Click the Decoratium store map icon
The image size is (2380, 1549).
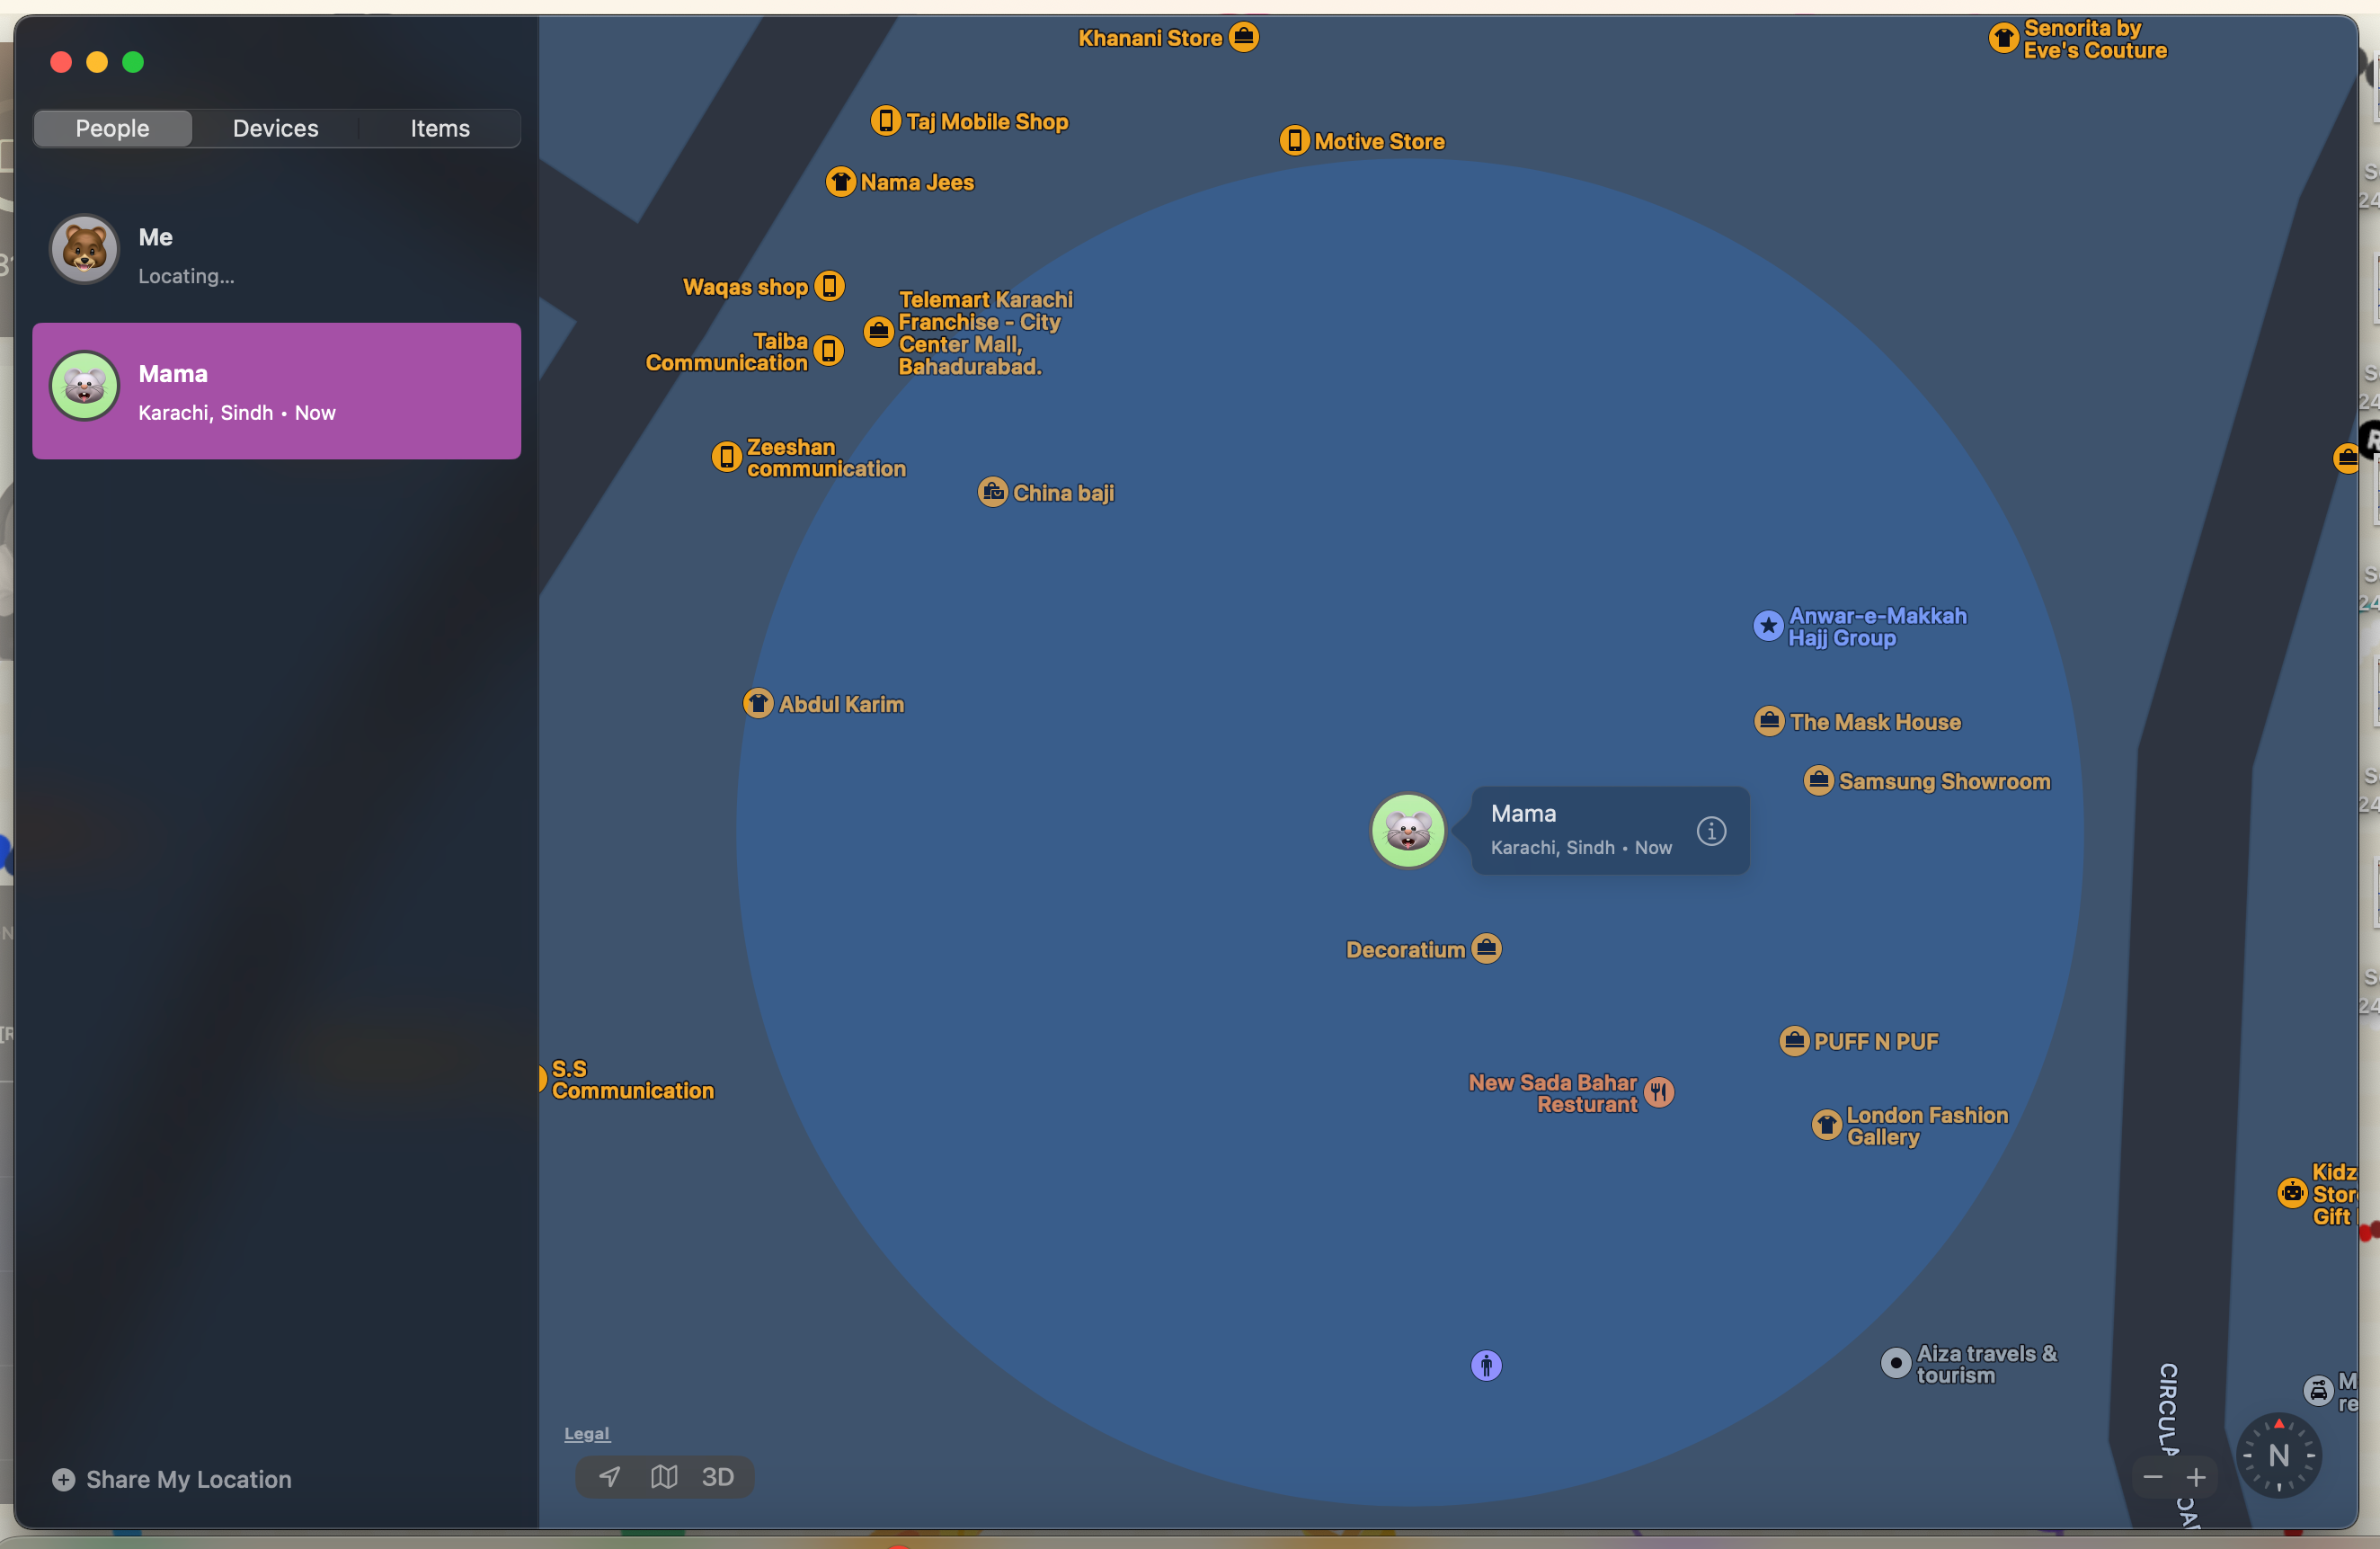[x=1486, y=948]
